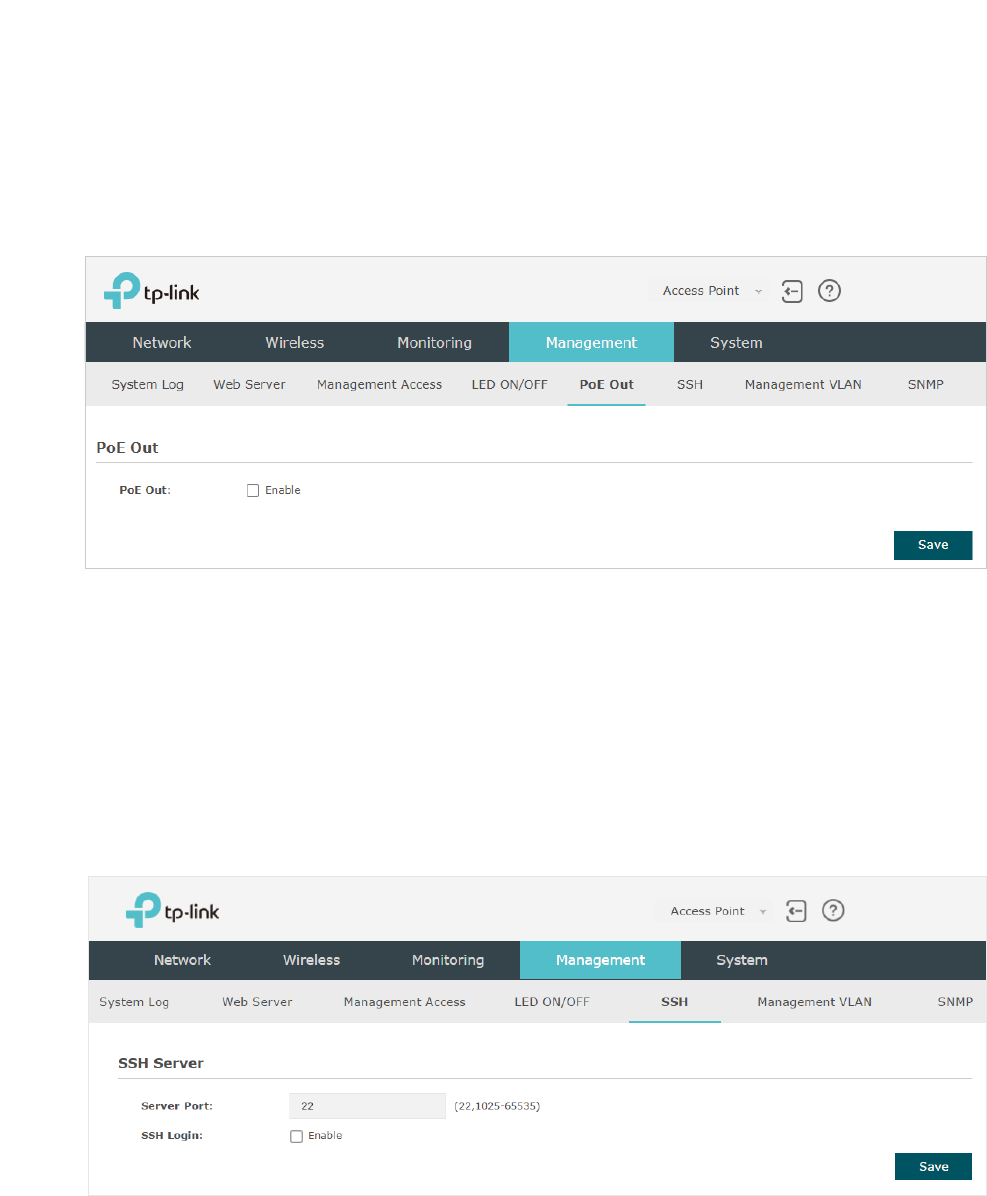This screenshot has height=1196, width=987.
Task: Save the SSH Server settings
Action: [934, 1166]
